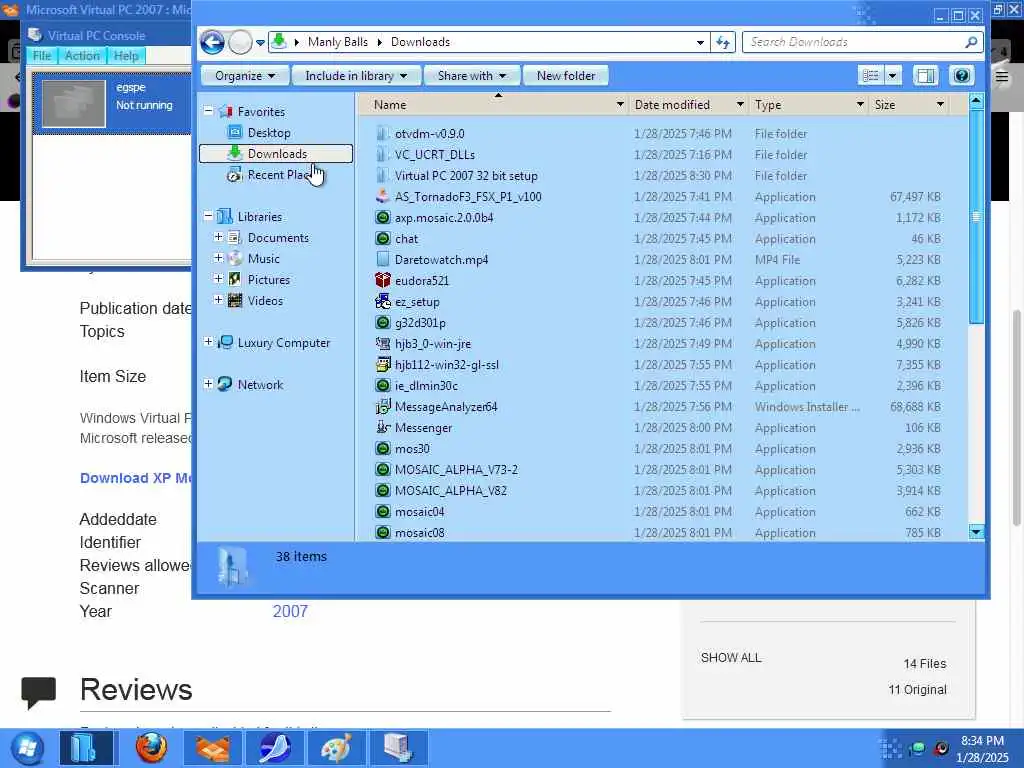Viewport: 1024px width, 768px height.
Task: Select the egspe virtual machine thumbnail
Action: 73,103
